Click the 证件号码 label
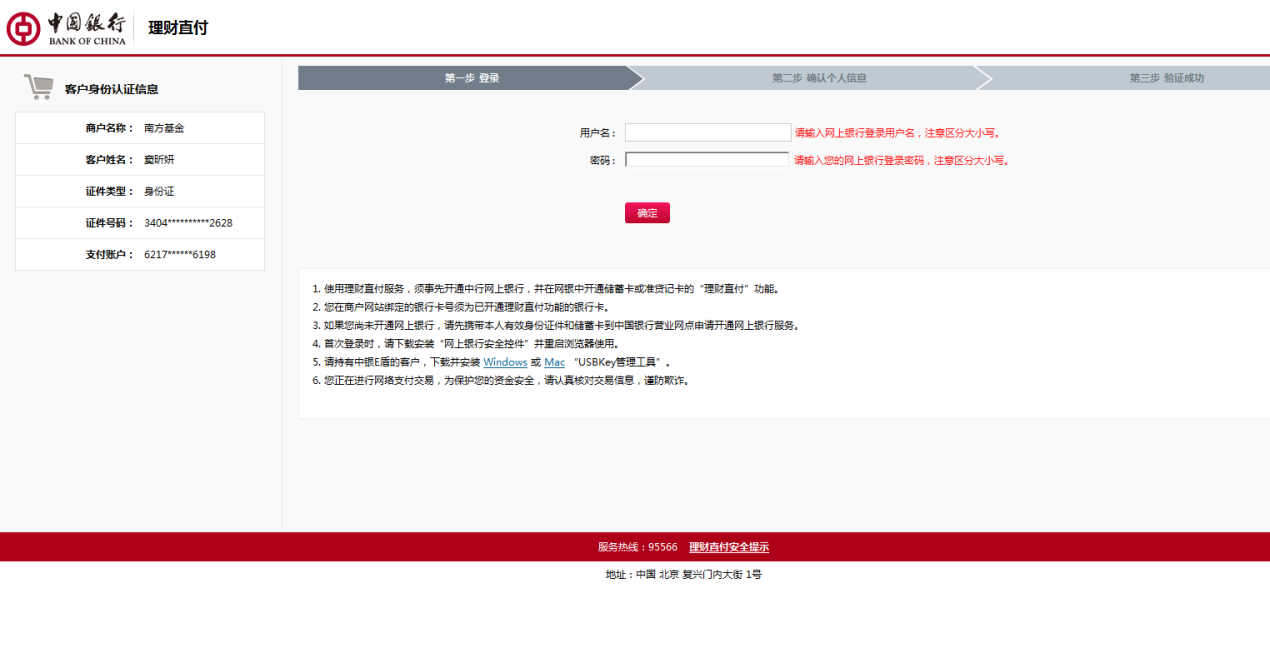 coord(109,223)
